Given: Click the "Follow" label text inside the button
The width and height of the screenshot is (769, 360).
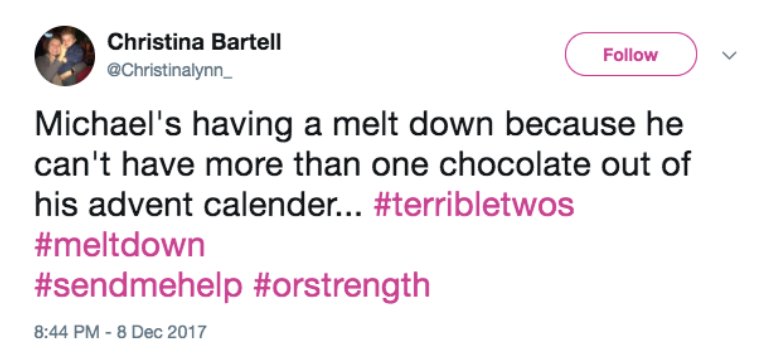Looking at the screenshot, I should pyautogui.click(x=631, y=54).
